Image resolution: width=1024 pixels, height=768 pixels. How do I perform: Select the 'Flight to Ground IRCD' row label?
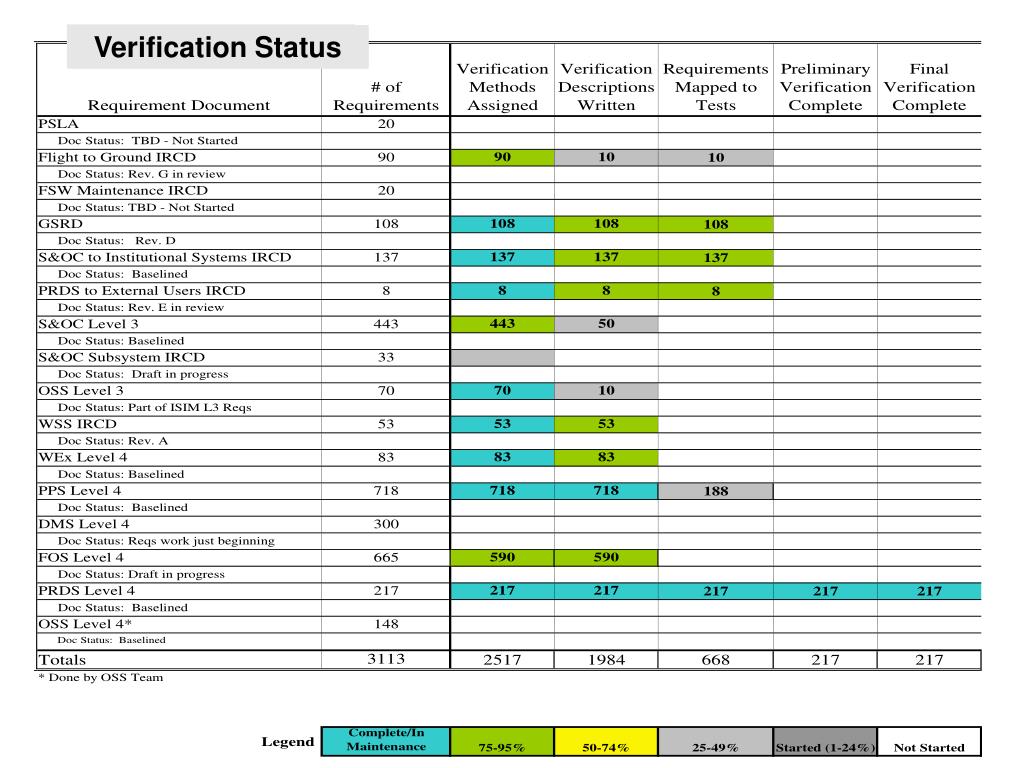[x=117, y=157]
